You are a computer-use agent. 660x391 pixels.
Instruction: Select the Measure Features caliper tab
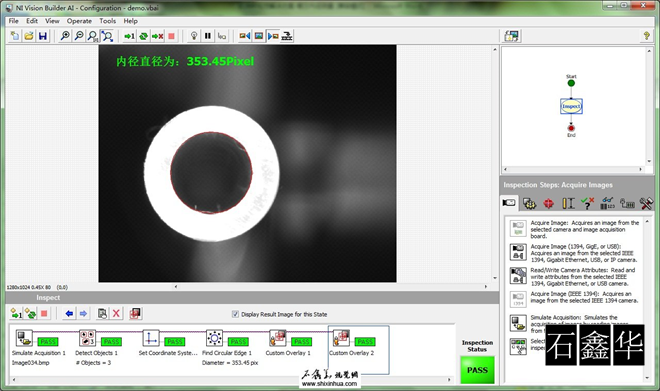pos(568,204)
